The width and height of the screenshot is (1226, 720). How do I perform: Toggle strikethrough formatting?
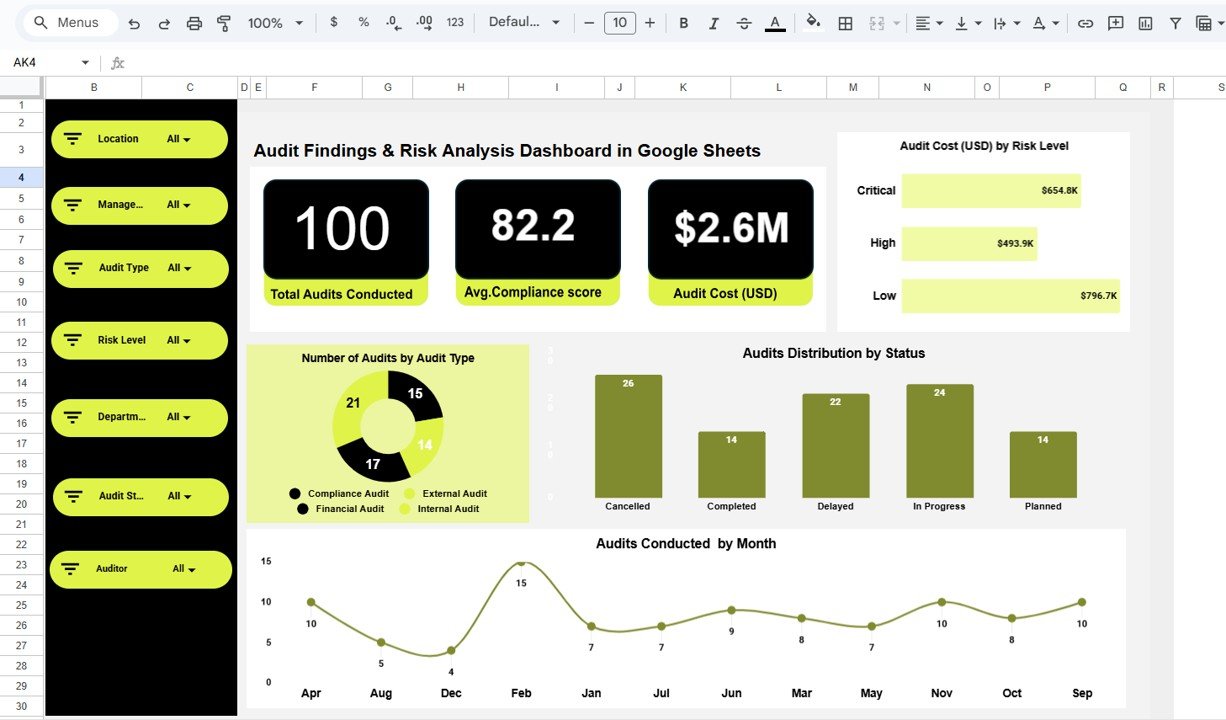pos(744,22)
